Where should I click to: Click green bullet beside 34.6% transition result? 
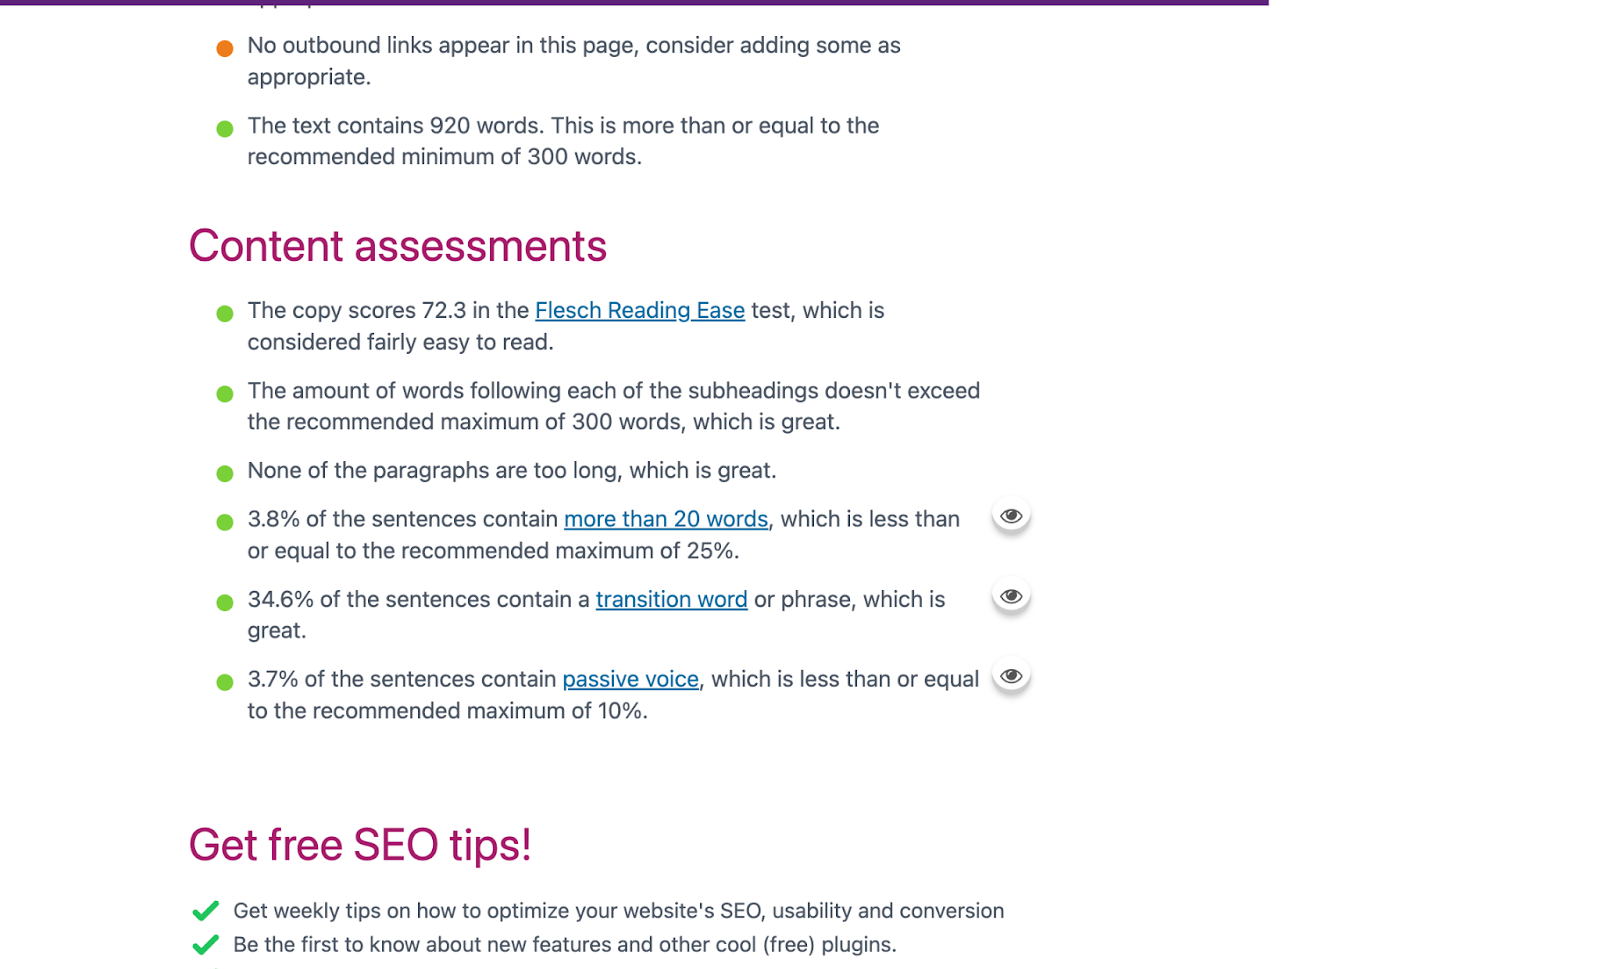point(225,602)
